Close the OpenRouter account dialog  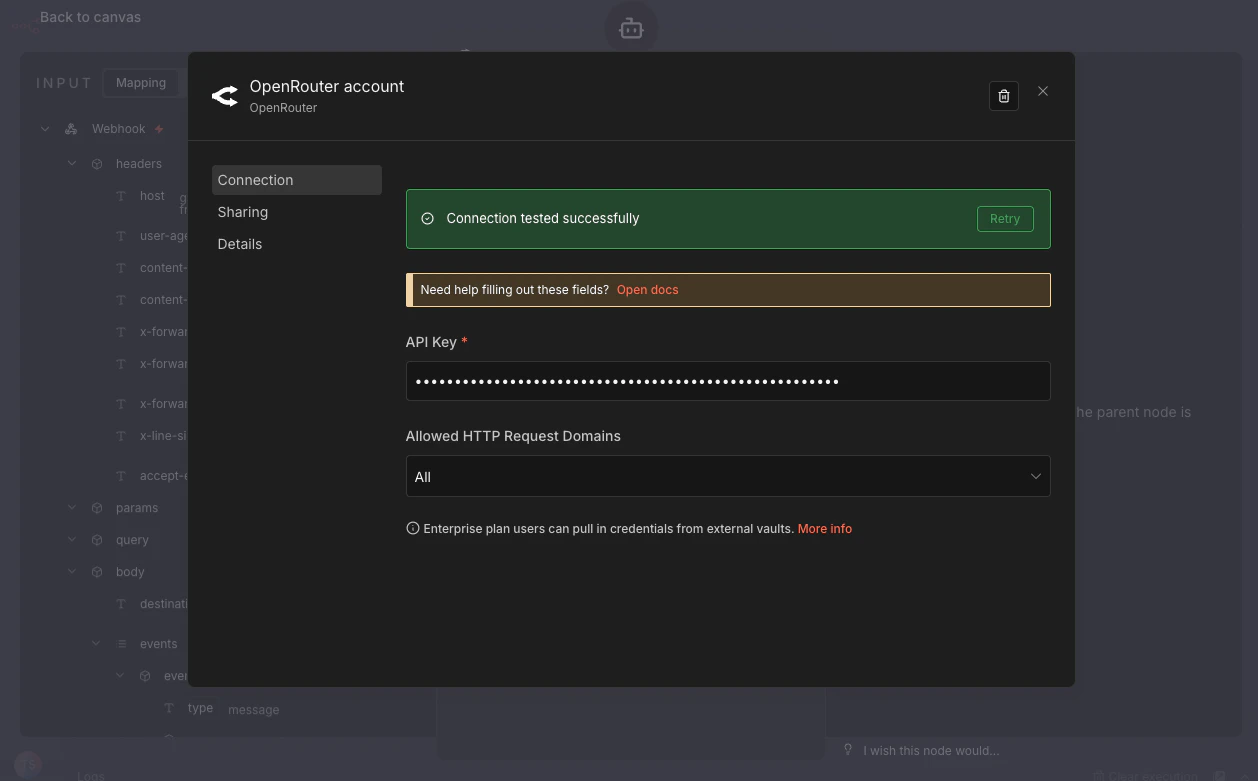(x=1043, y=91)
